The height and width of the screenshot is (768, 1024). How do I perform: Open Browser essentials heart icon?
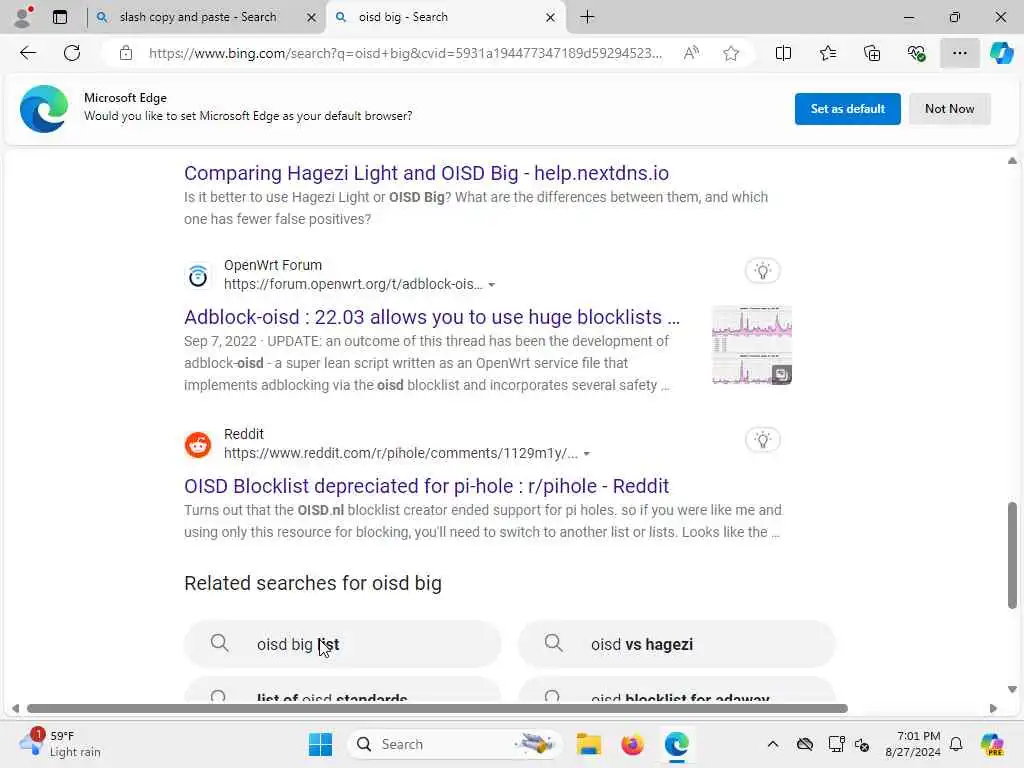[x=916, y=53]
